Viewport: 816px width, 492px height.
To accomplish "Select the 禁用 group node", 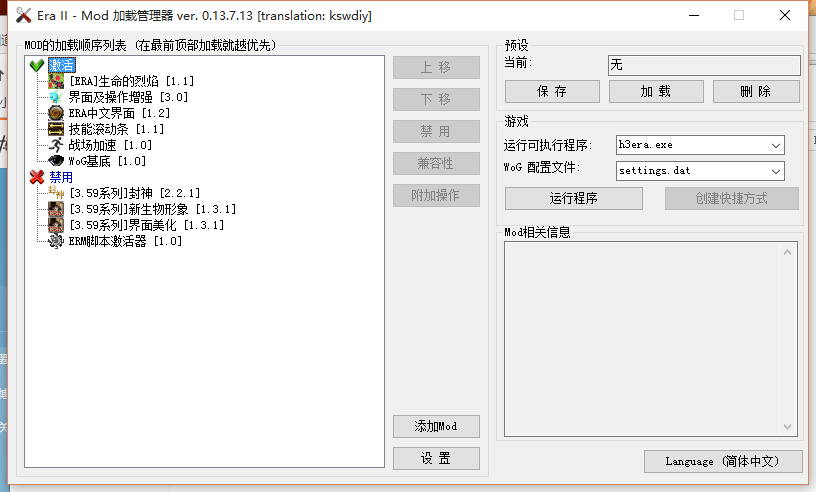I will pyautogui.click(x=61, y=178).
